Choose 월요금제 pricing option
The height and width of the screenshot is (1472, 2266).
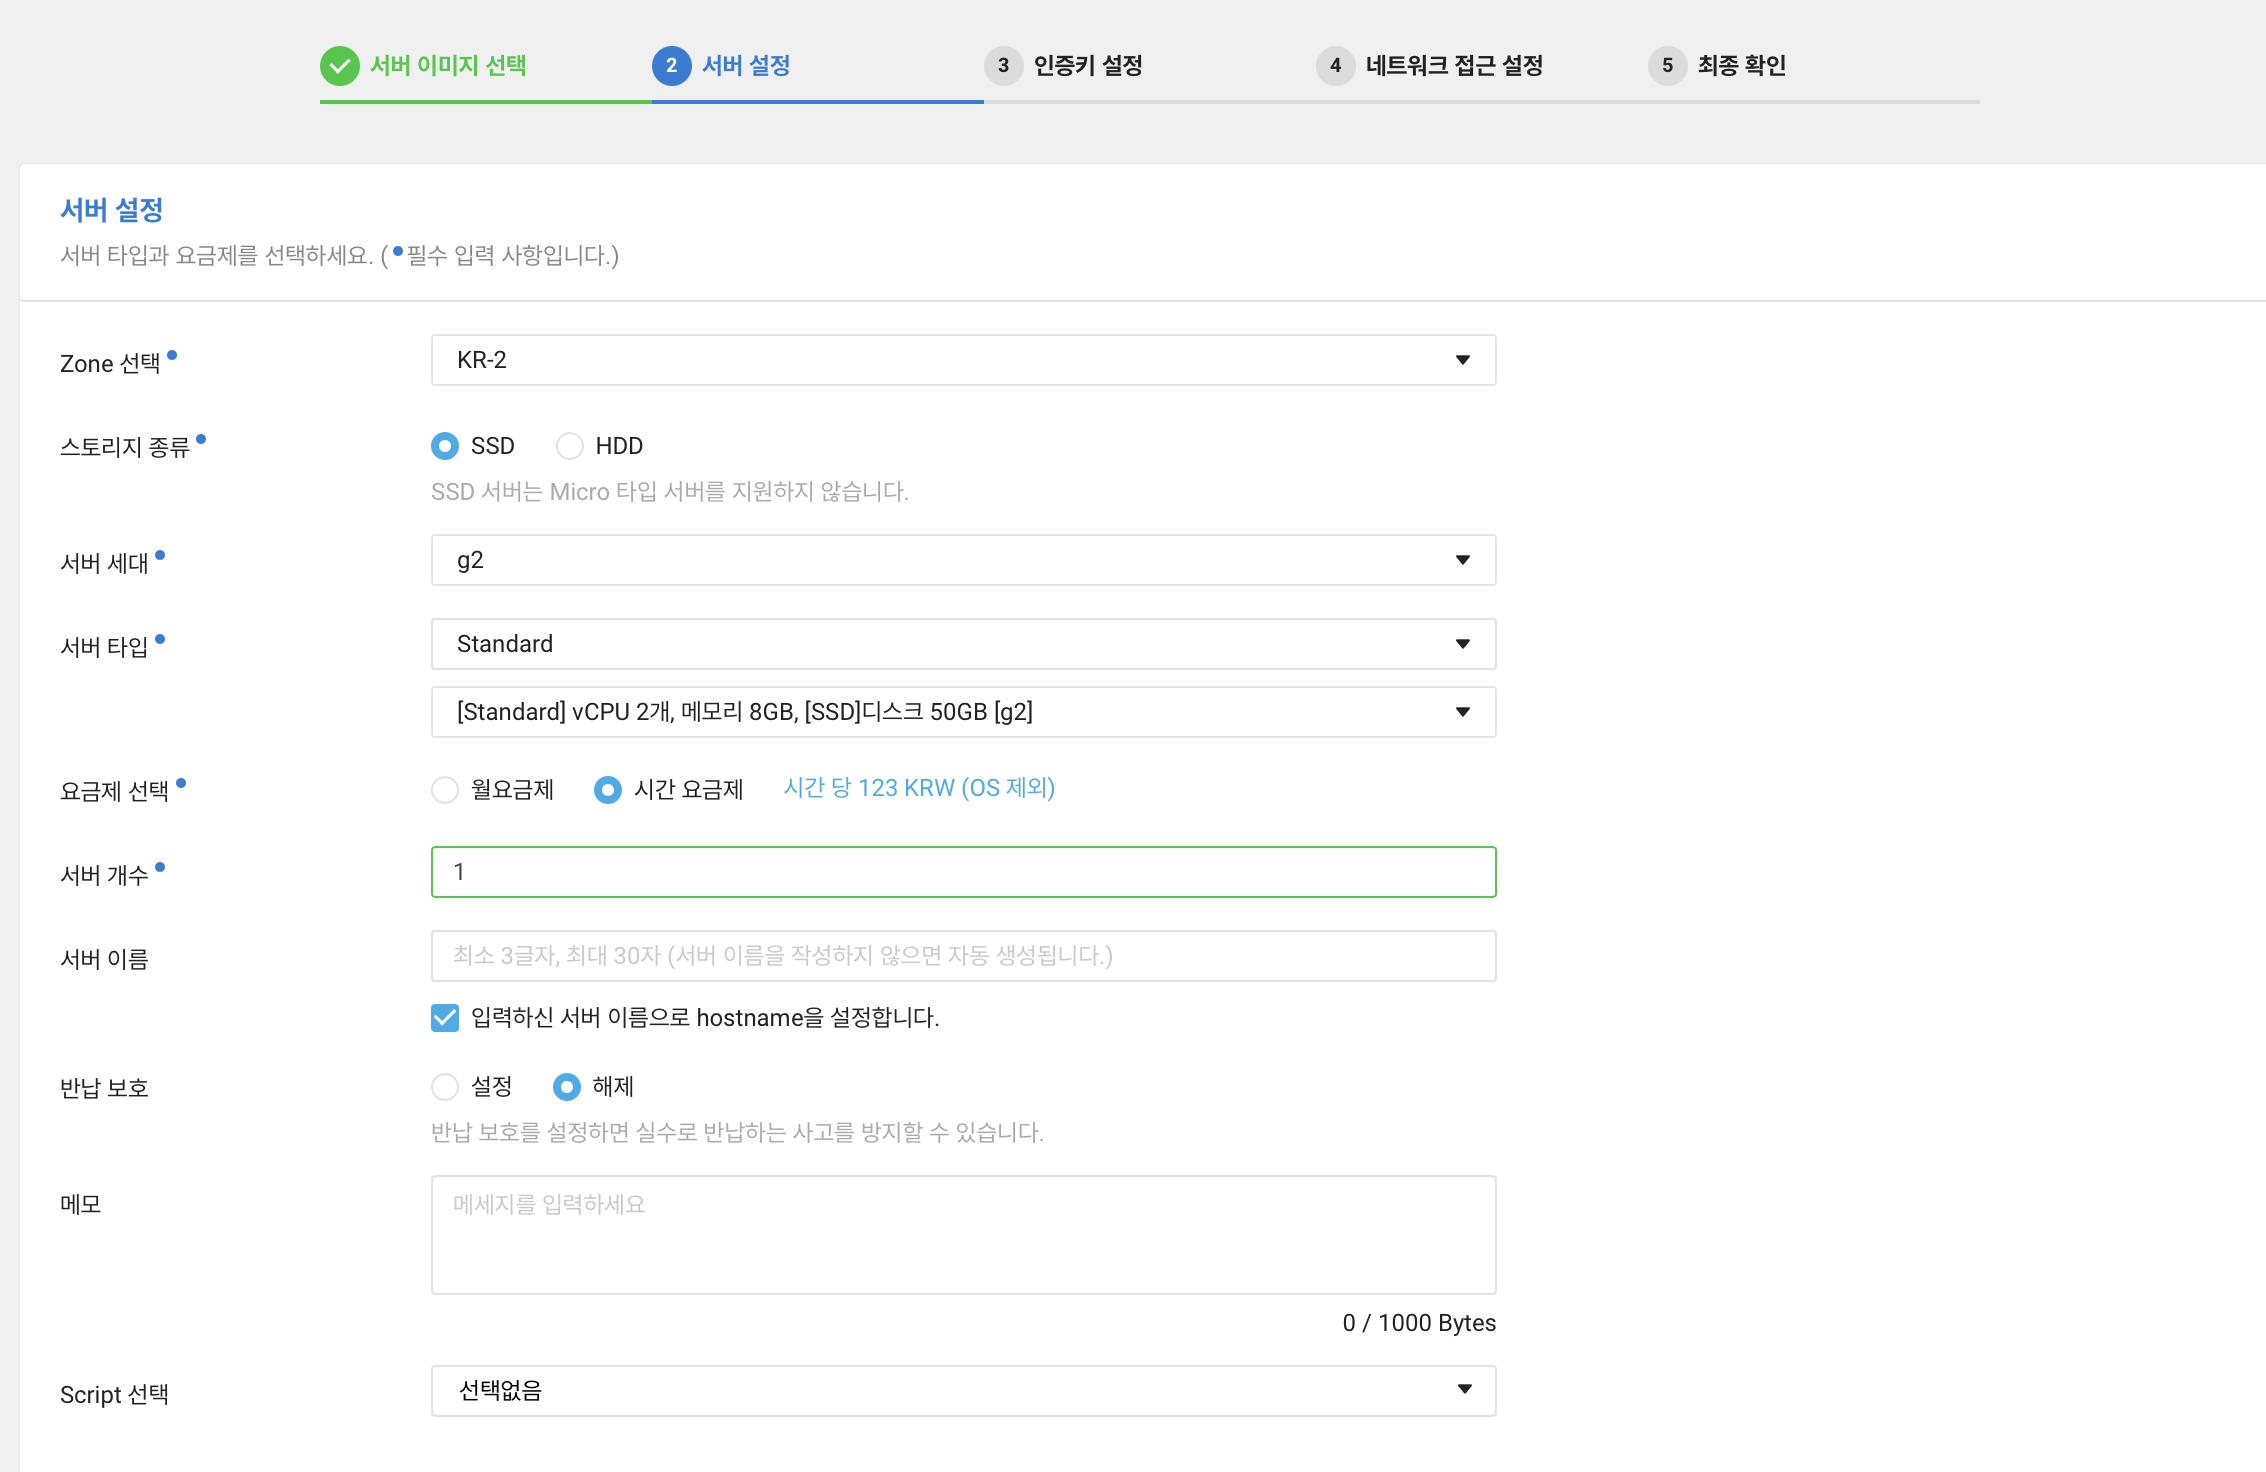point(445,790)
